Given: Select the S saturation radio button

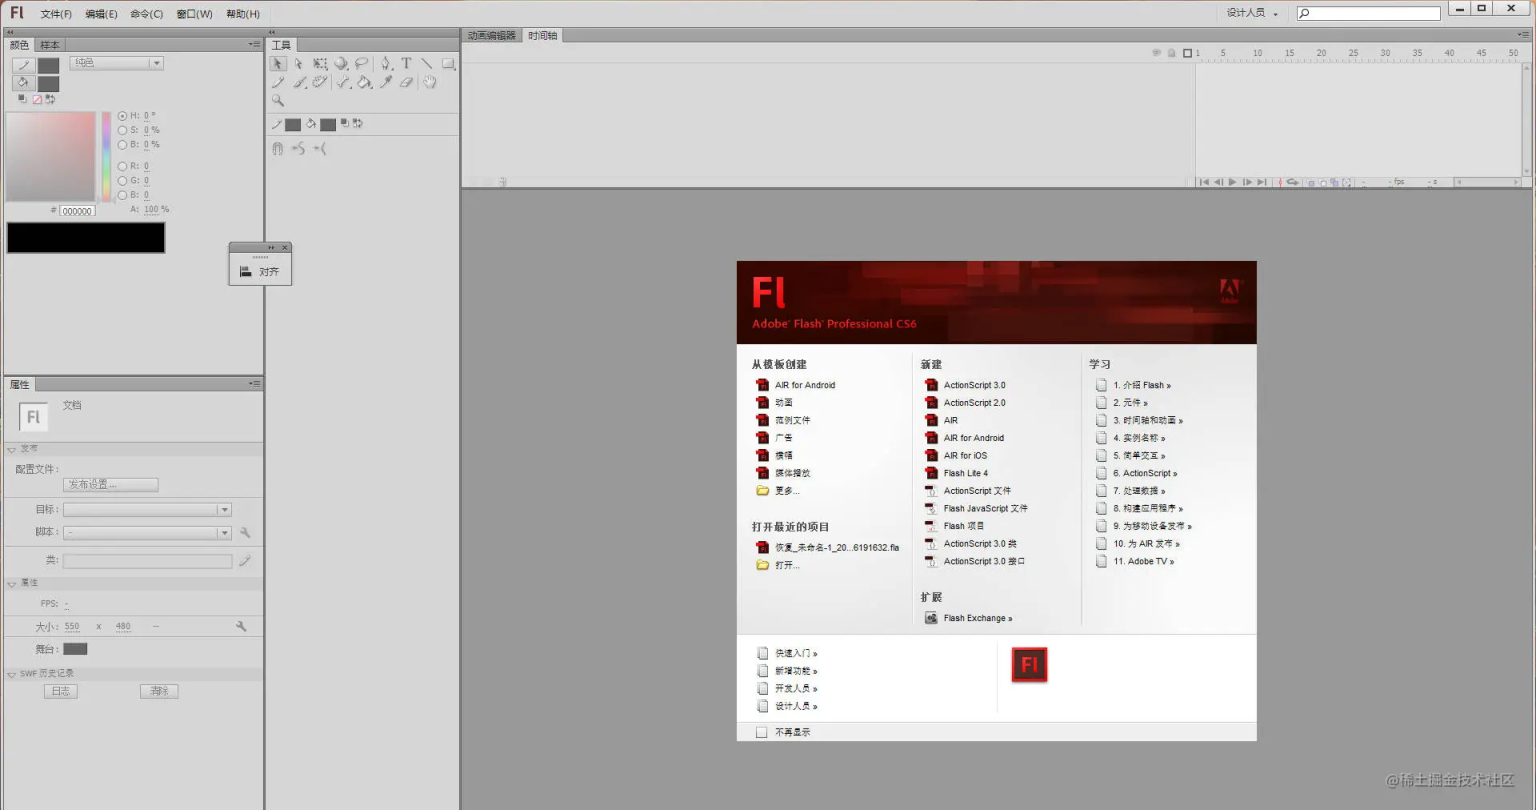Looking at the screenshot, I should (123, 130).
